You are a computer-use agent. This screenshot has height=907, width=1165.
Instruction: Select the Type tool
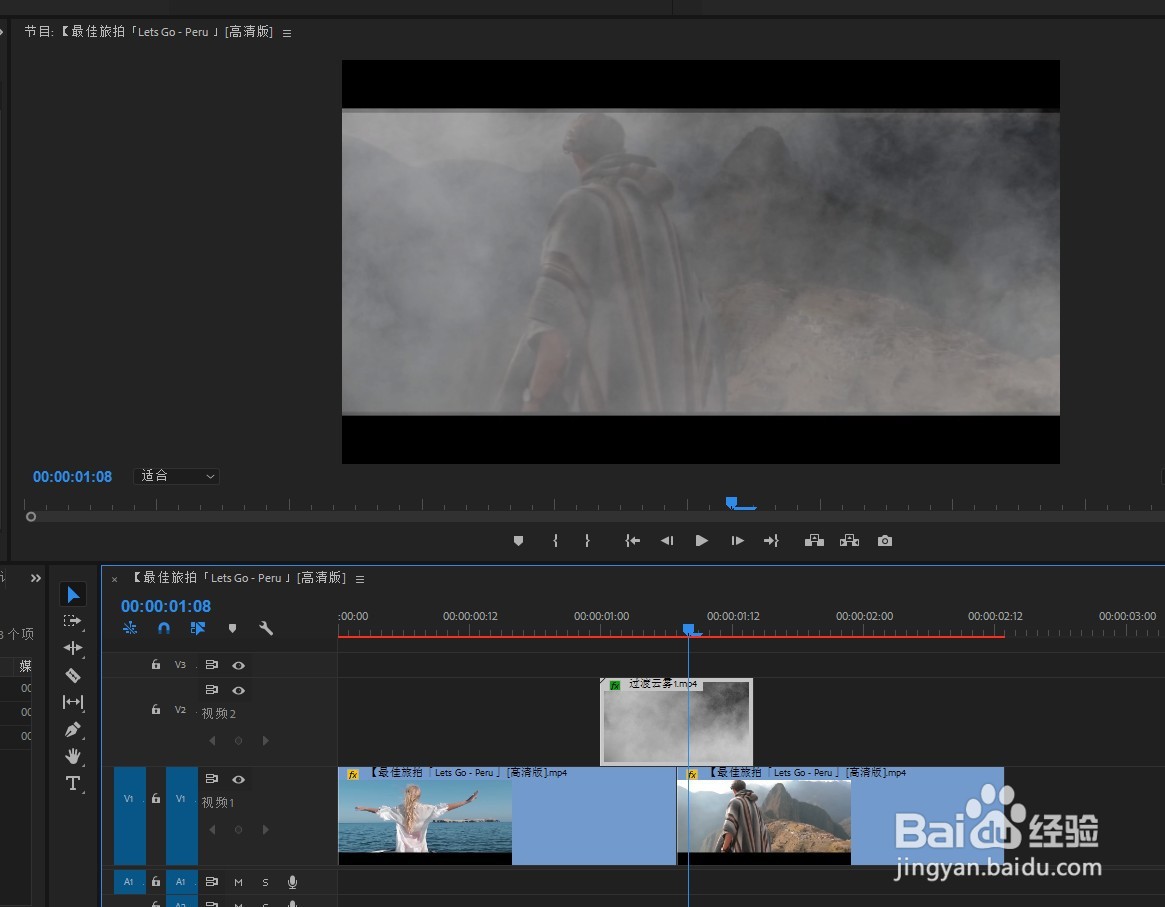tap(73, 783)
